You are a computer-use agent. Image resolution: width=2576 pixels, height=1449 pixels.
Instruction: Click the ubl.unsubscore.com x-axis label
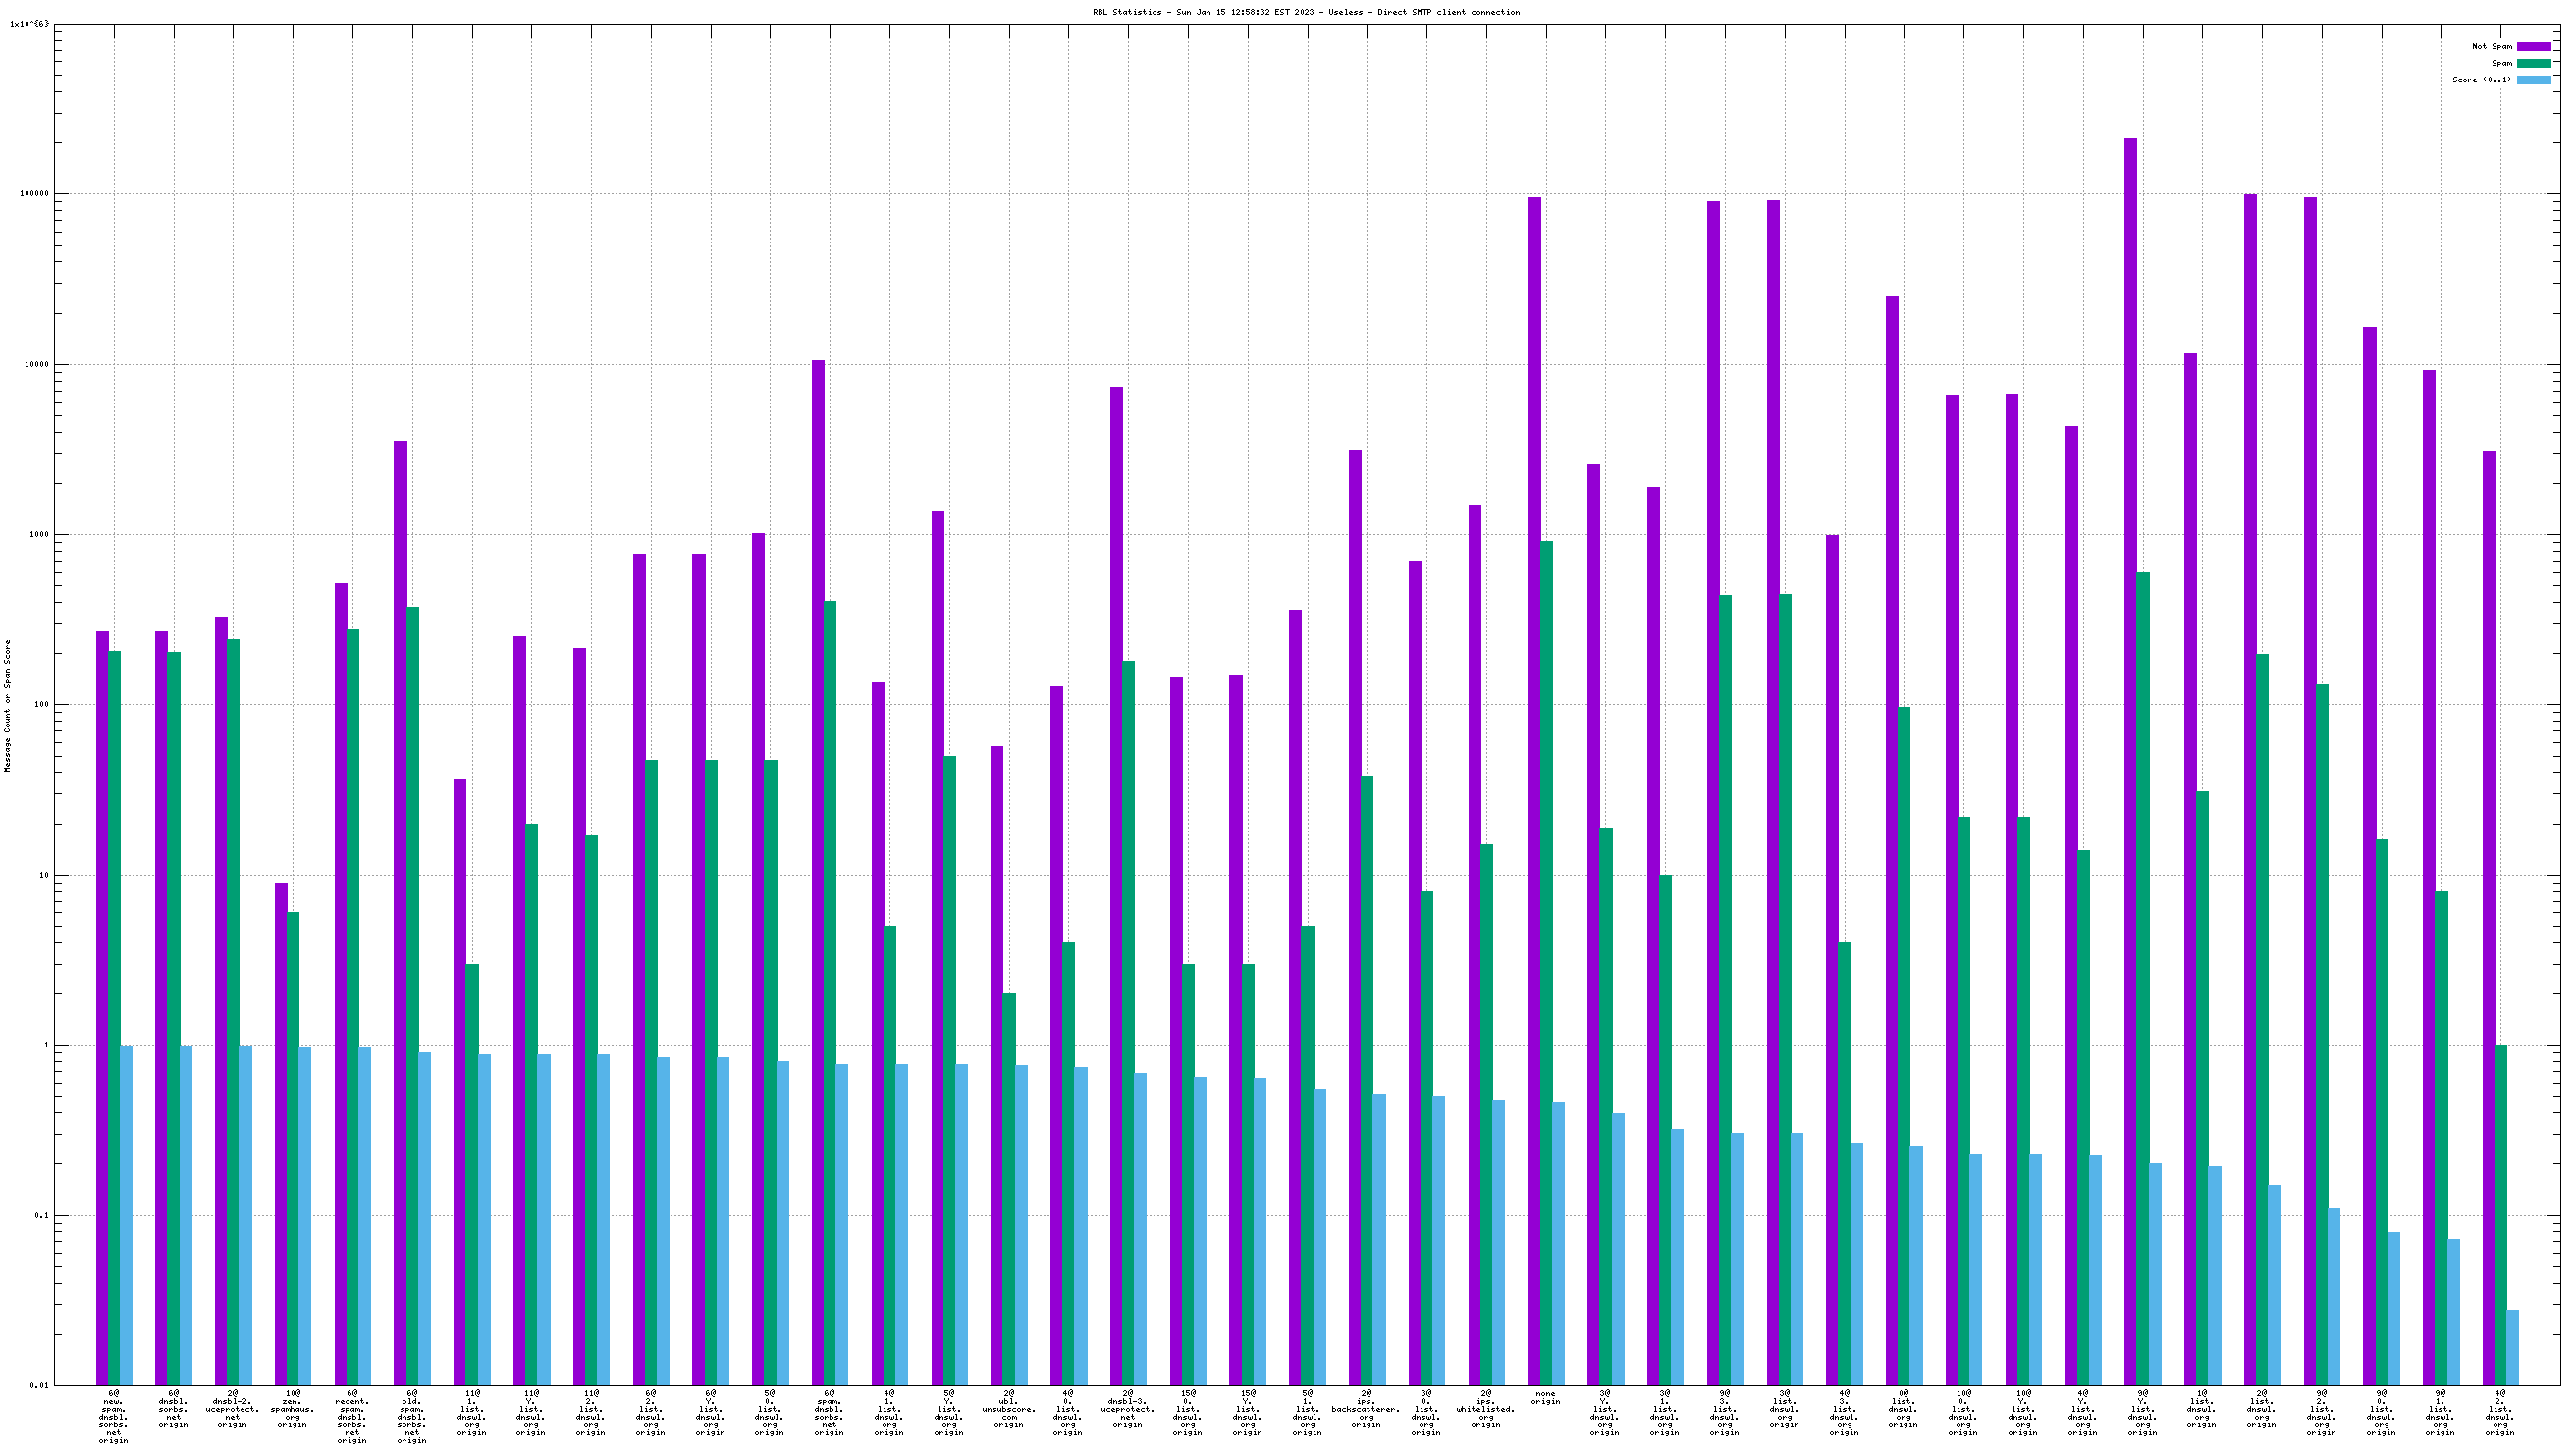(x=1008, y=1408)
